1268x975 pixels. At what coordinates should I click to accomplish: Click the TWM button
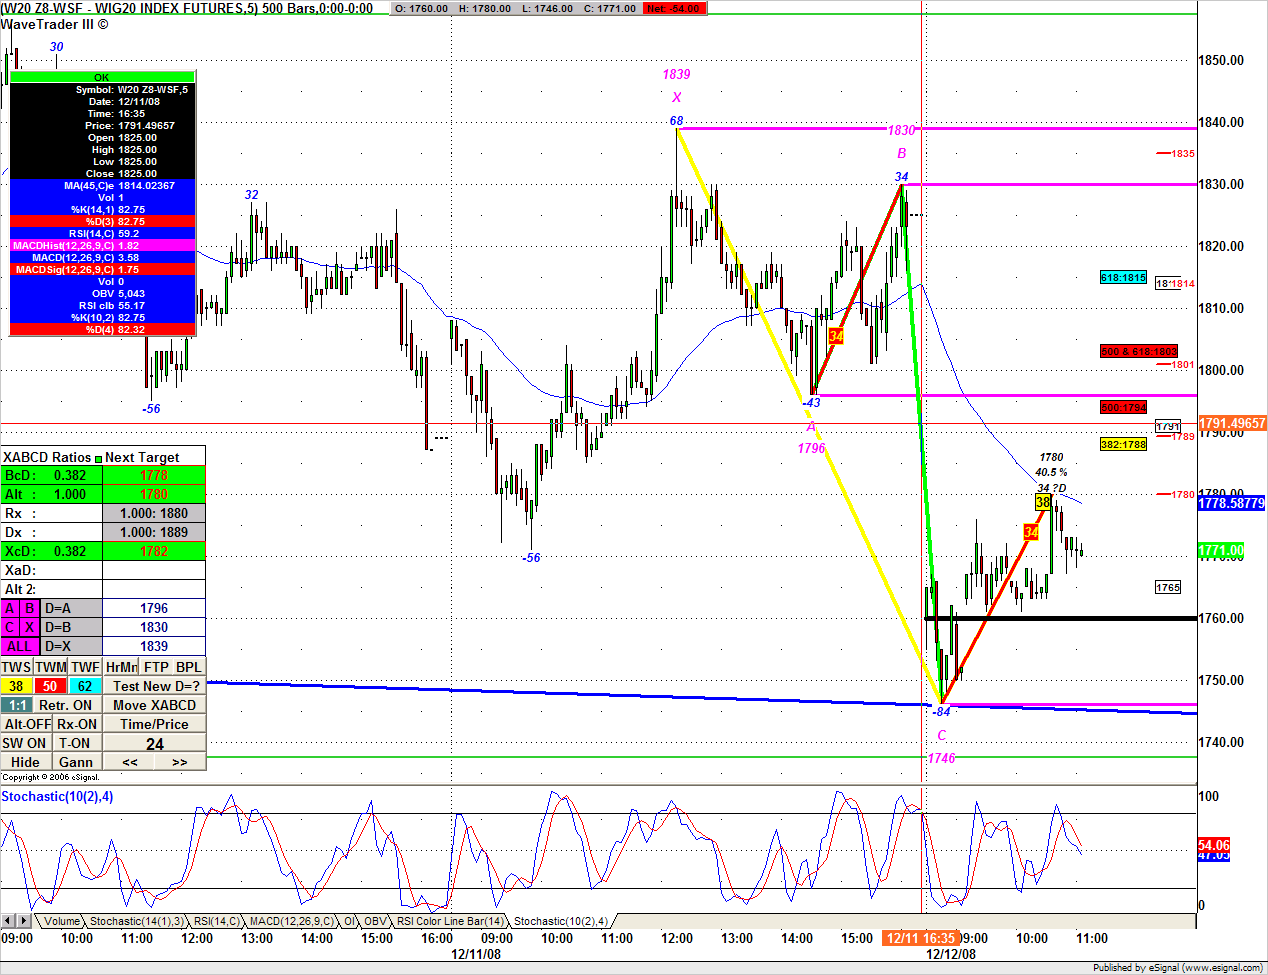click(x=51, y=667)
